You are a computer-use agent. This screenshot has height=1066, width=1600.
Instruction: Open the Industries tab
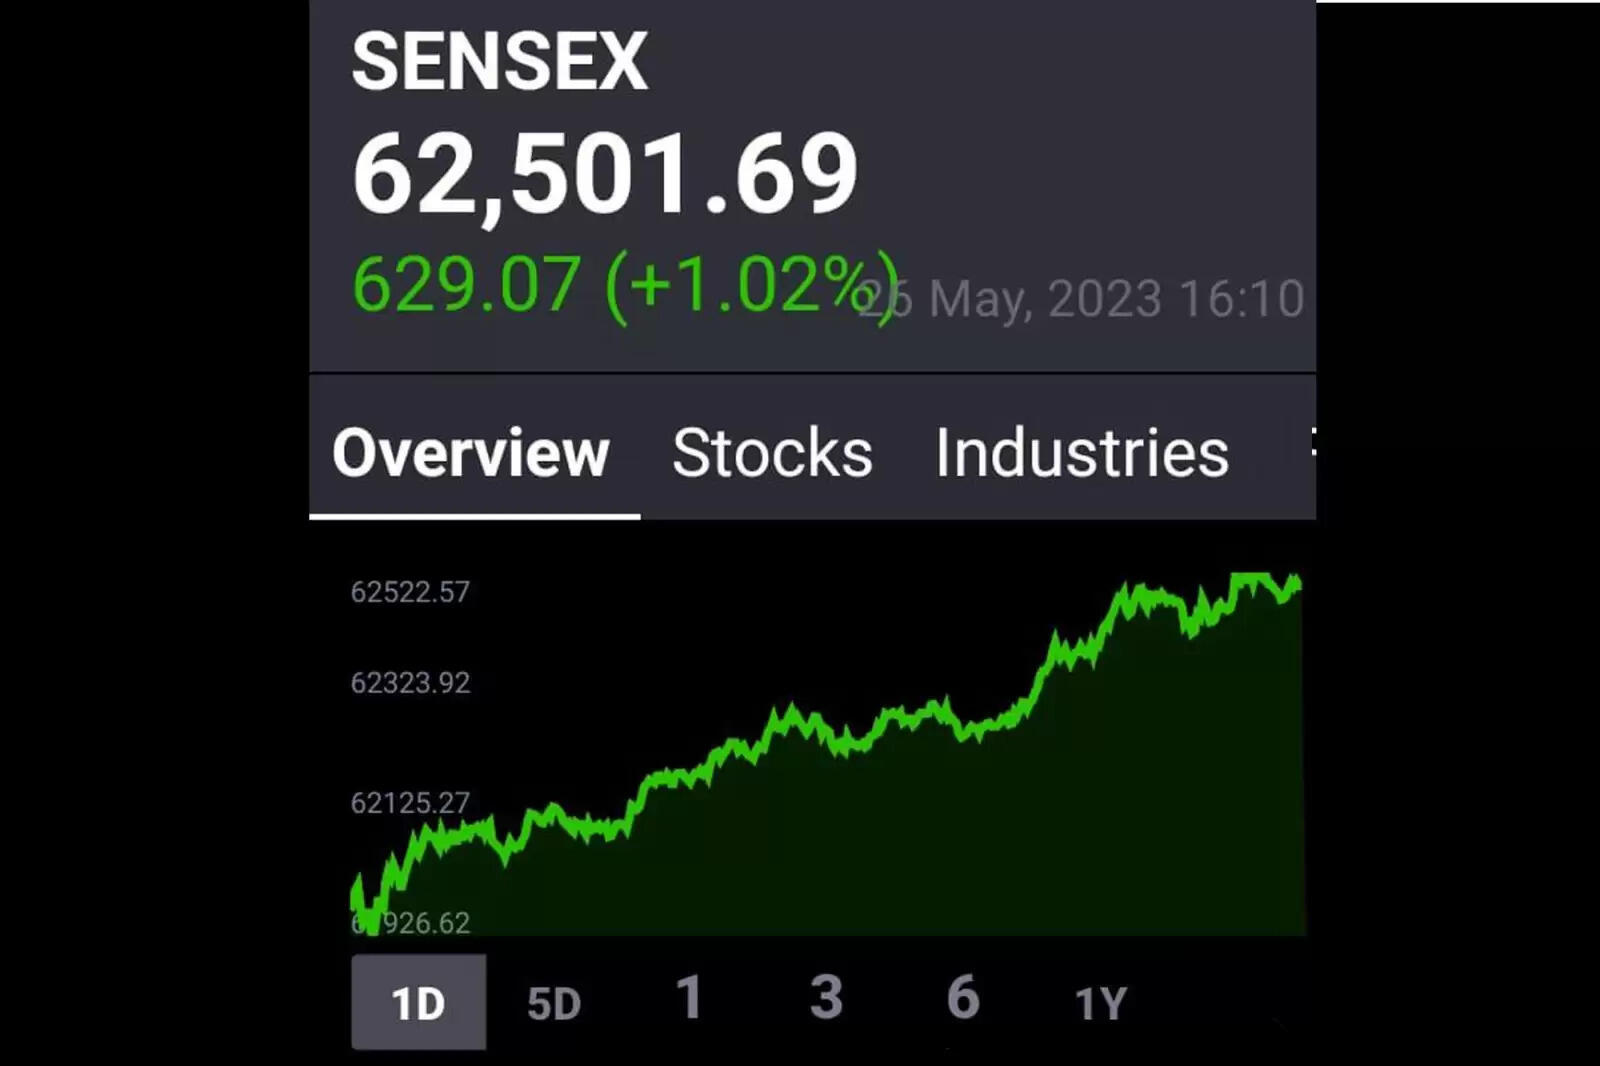(1082, 453)
